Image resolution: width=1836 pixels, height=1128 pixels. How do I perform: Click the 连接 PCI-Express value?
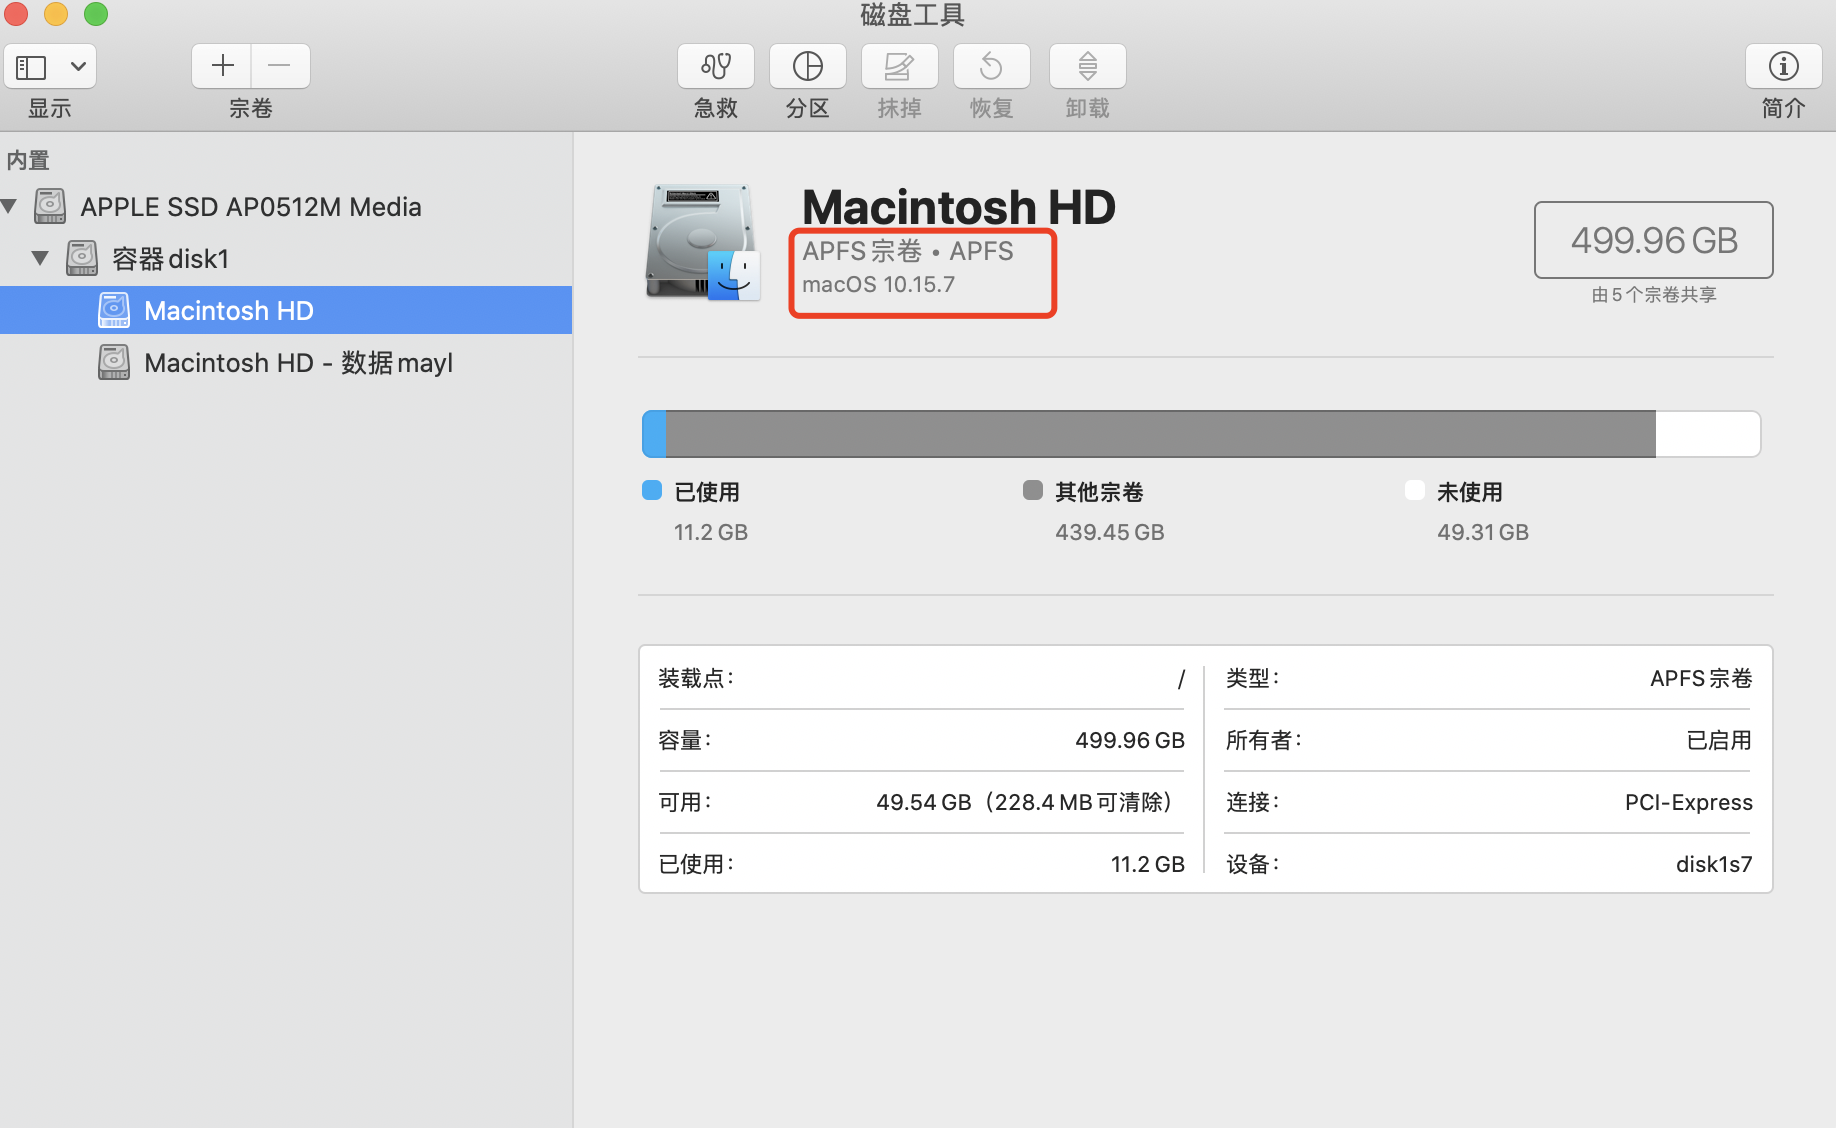click(1689, 803)
